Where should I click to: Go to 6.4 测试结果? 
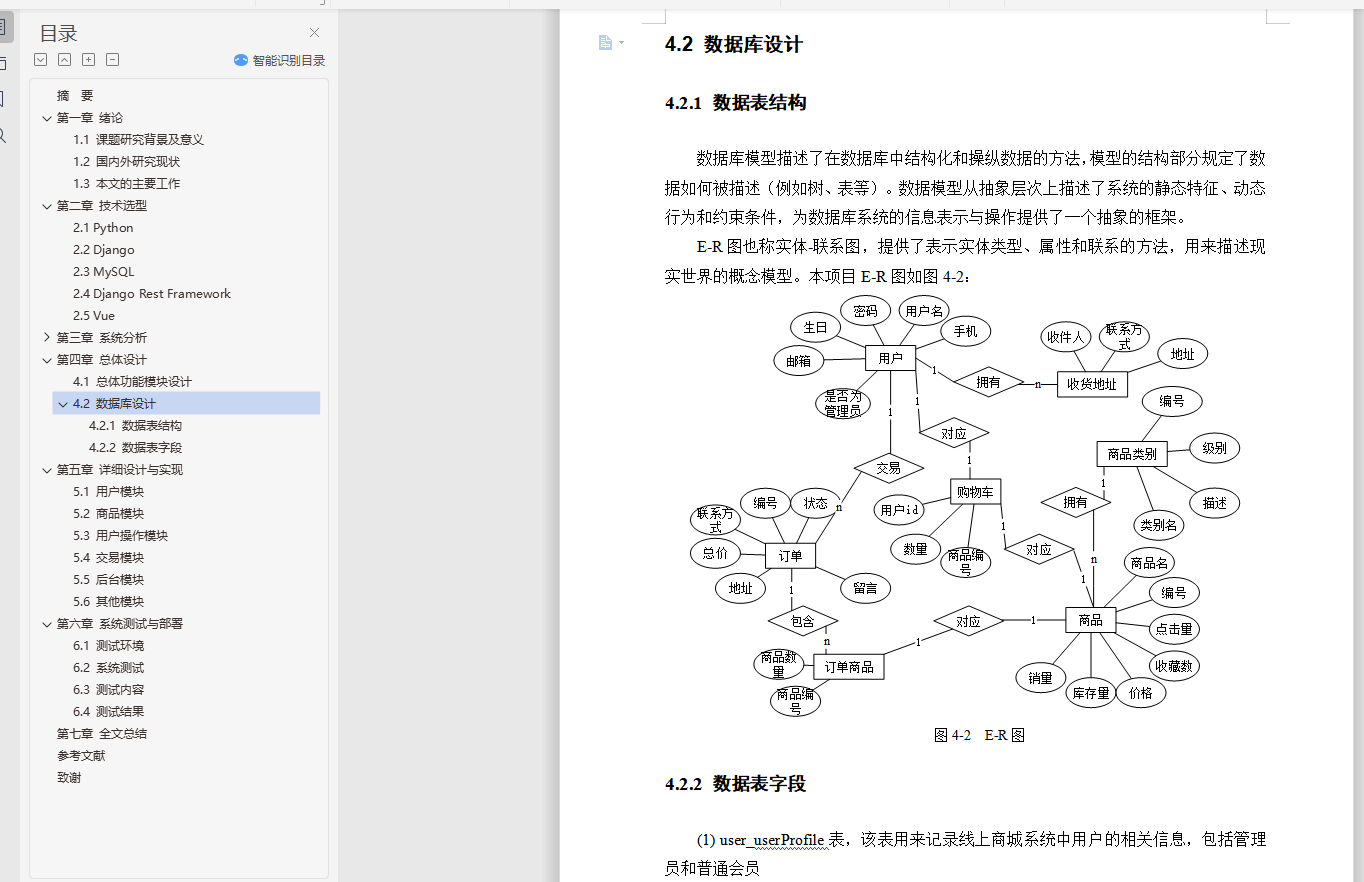click(x=108, y=712)
